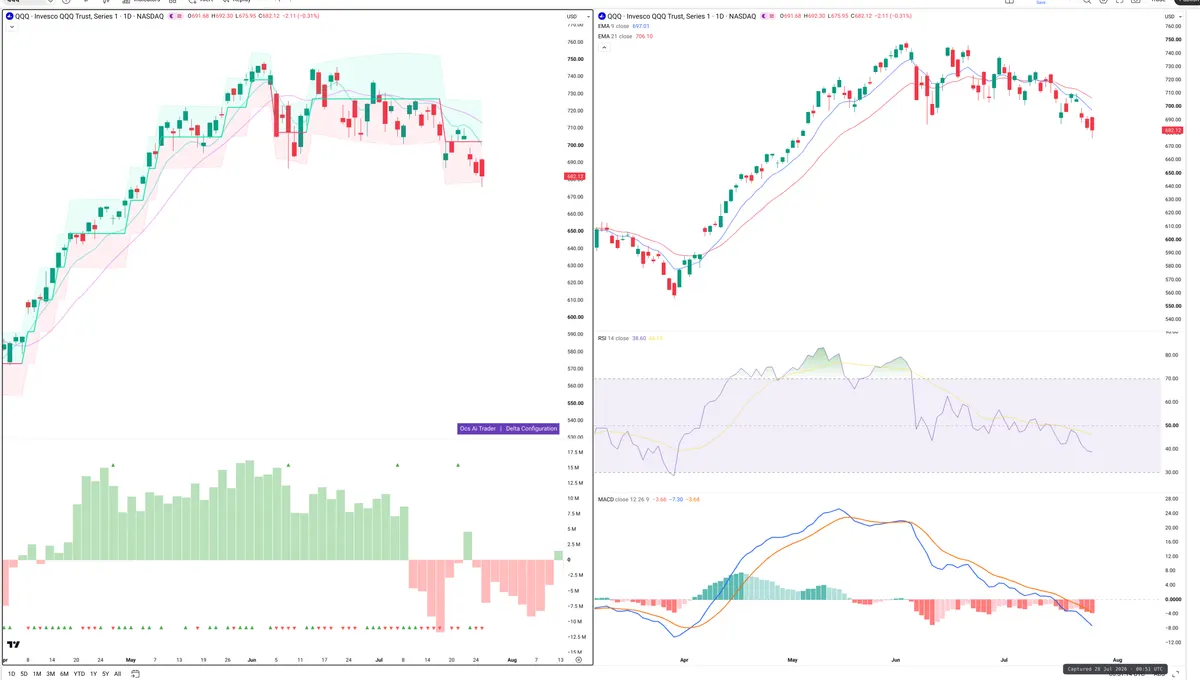Select the MACD close 12 26 9 legend
Image resolution: width=1200 pixels, height=680 pixels.
[x=624, y=499]
